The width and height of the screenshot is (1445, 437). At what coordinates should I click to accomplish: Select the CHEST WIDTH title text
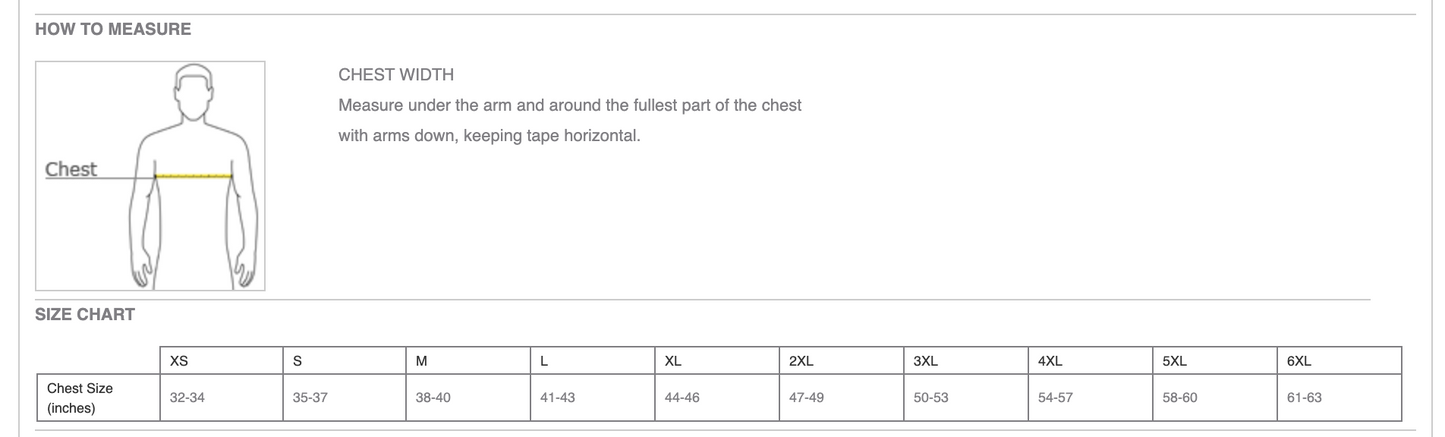pyautogui.click(x=396, y=75)
